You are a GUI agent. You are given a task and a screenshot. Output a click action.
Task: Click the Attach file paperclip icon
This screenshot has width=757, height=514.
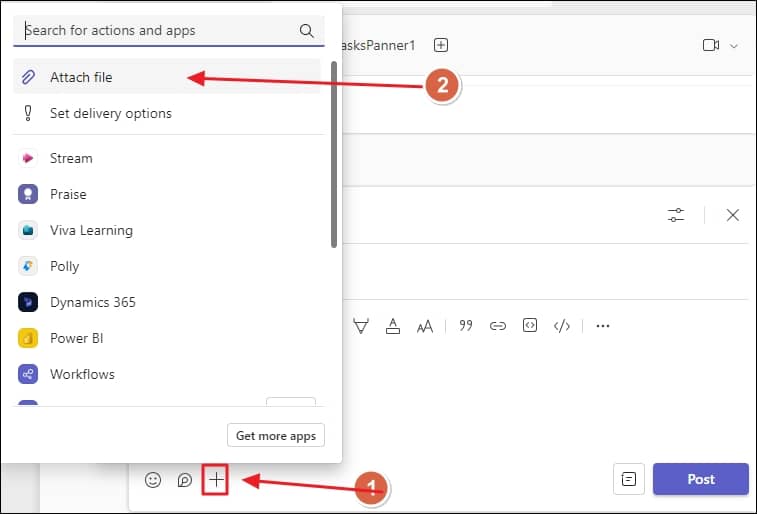coord(28,77)
